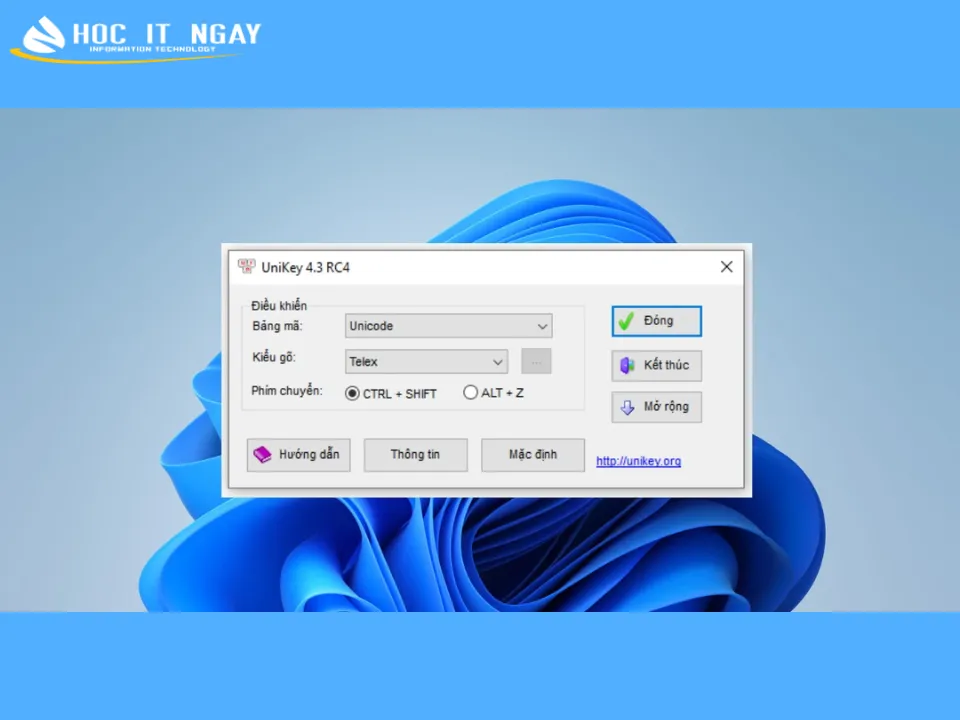Open the Thông tin info button
960x720 pixels.
[x=416, y=455]
